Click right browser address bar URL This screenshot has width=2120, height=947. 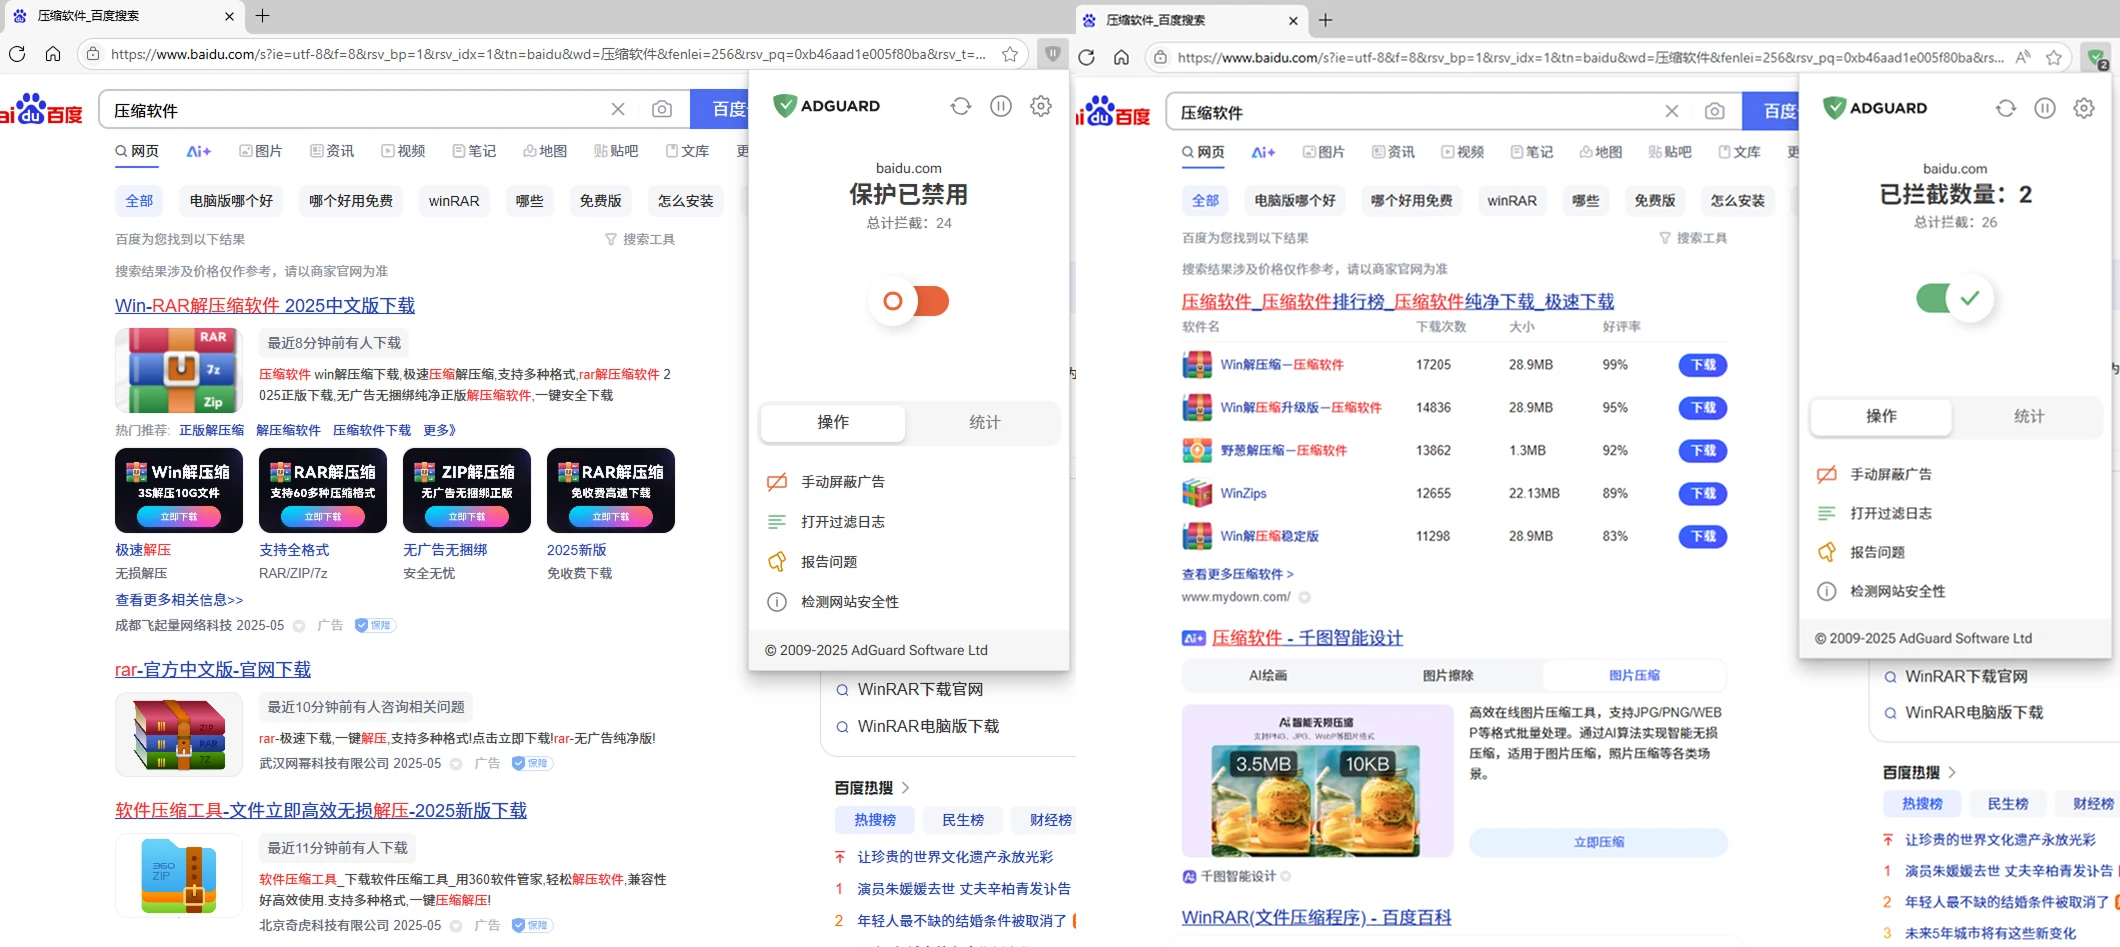pos(1590,57)
